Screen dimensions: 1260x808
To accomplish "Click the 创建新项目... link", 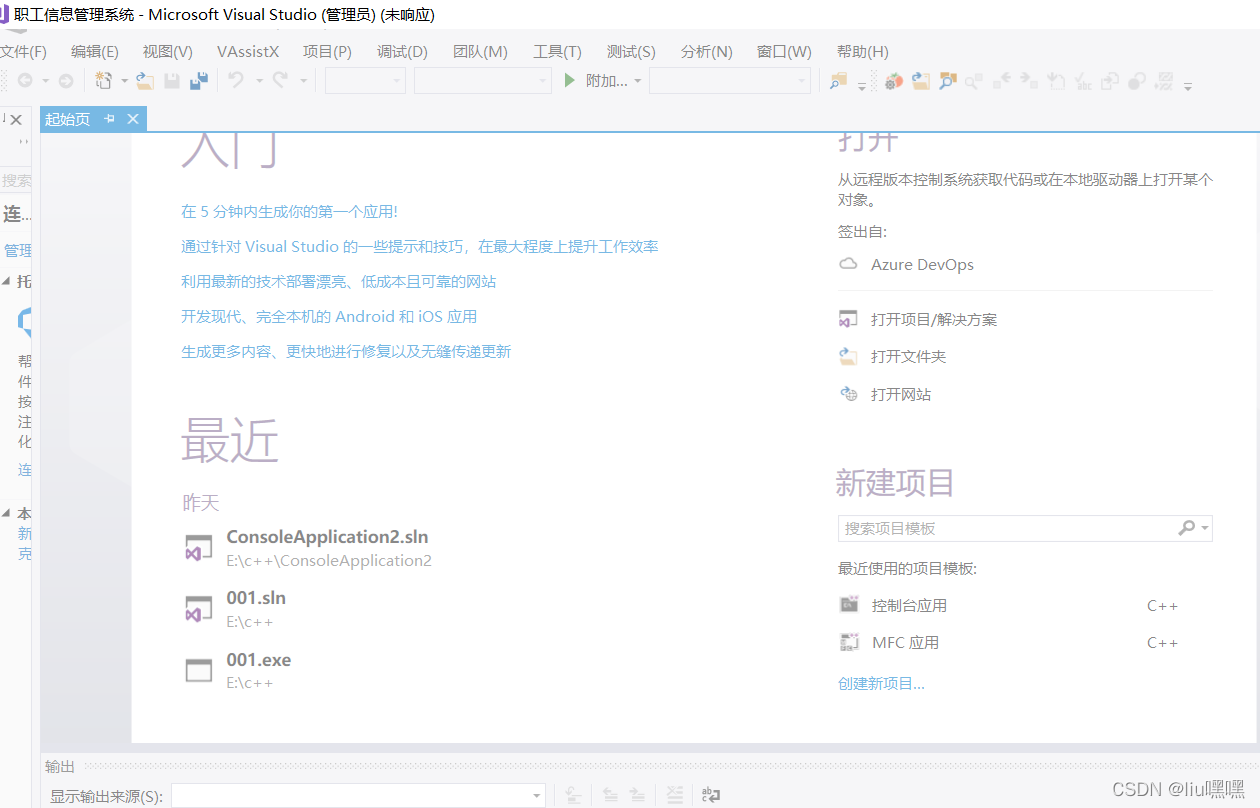I will coord(881,684).
